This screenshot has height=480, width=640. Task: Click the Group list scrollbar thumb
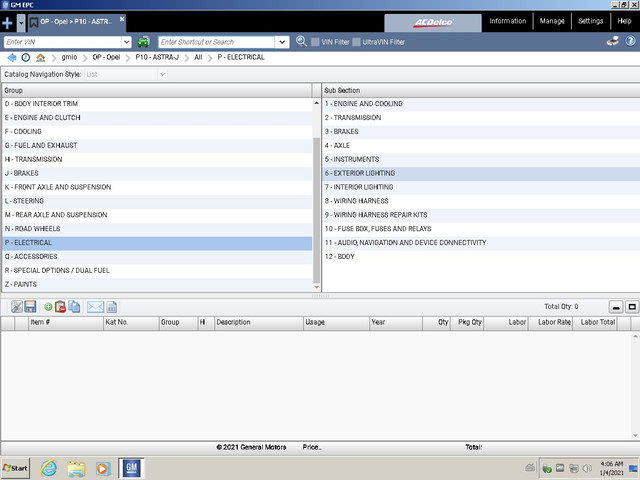pyautogui.click(x=316, y=210)
